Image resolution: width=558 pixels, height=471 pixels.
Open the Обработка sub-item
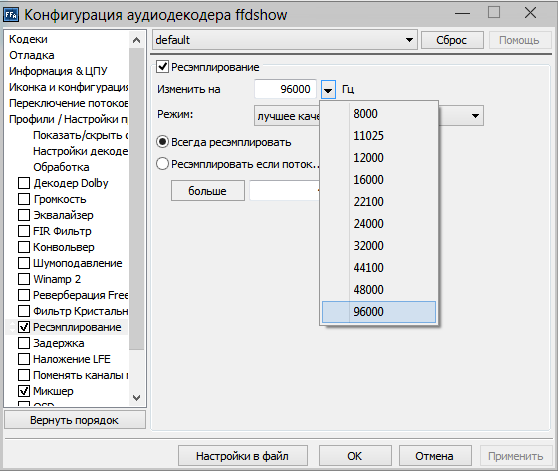pyautogui.click(x=61, y=167)
